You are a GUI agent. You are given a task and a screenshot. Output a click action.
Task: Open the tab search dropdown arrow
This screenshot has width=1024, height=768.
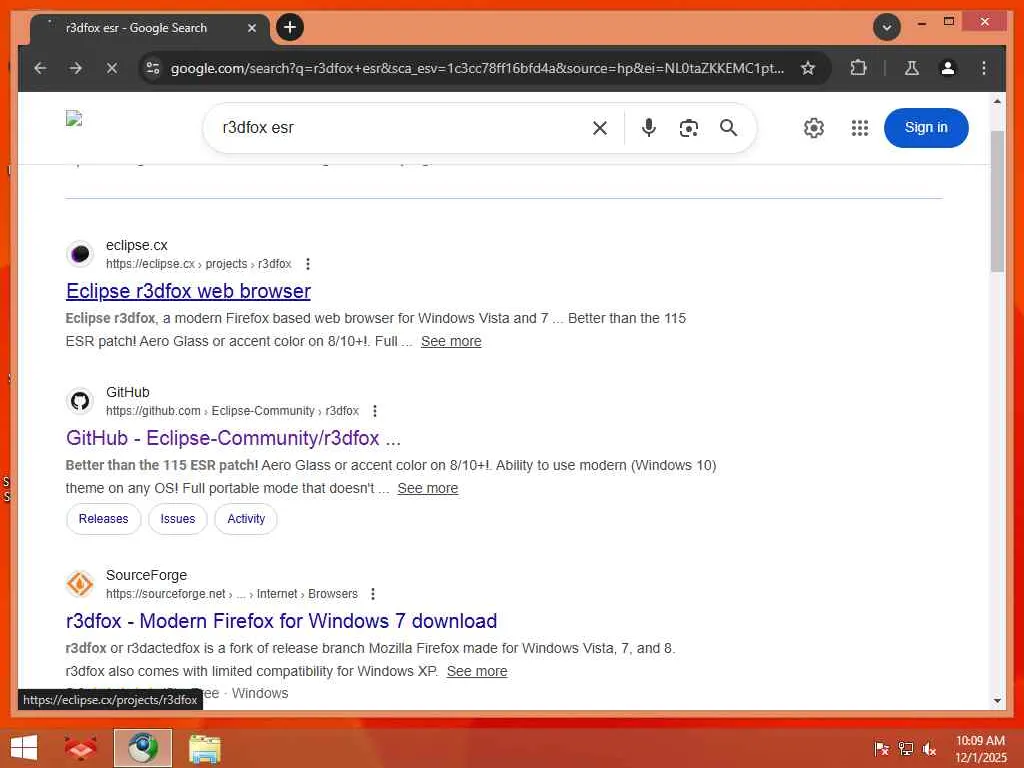[x=887, y=27]
